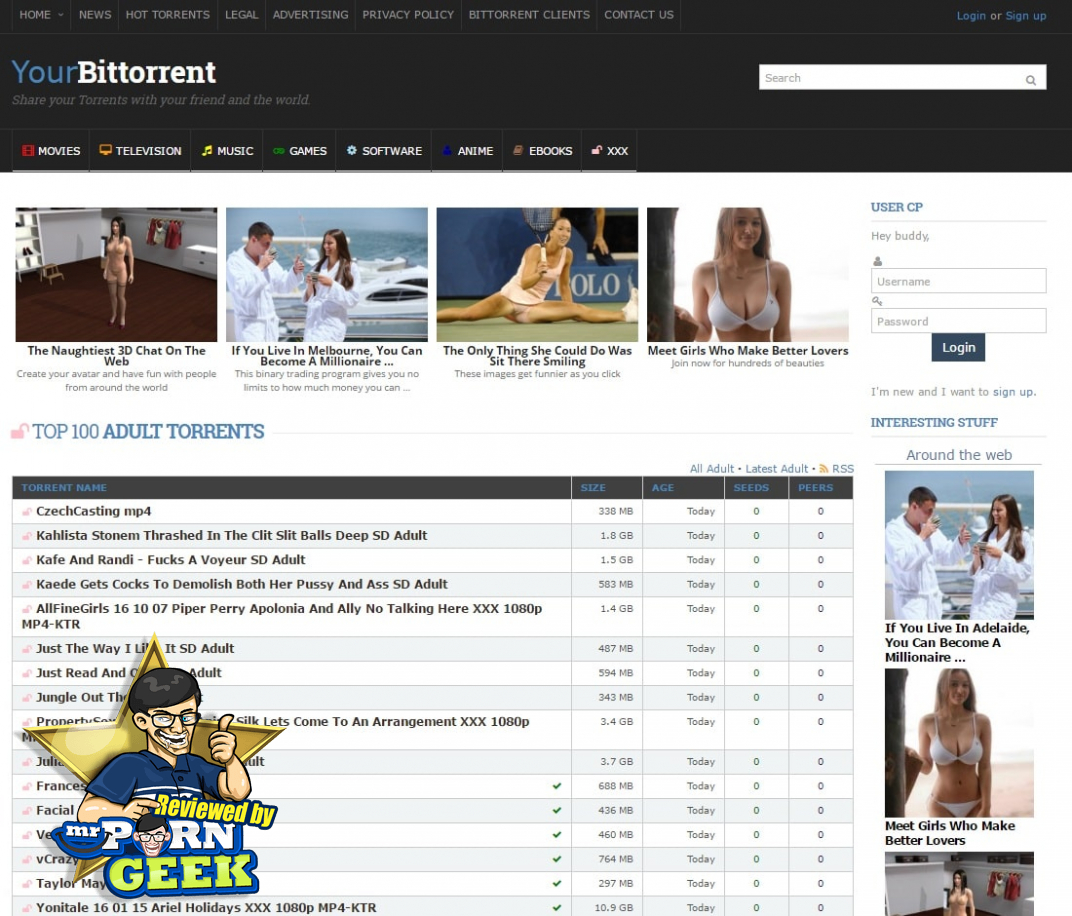Open CONTACT US in the top menu
Screen dimensions: 1072x916
639,15
